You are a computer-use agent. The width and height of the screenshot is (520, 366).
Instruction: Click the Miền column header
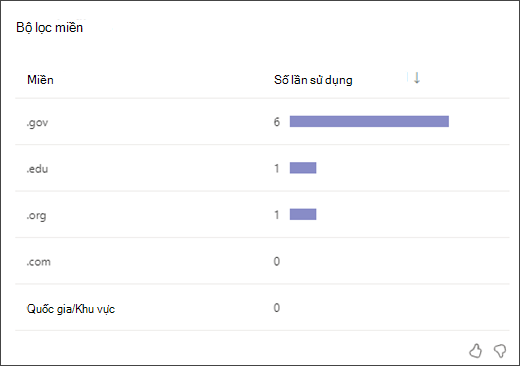[40, 80]
